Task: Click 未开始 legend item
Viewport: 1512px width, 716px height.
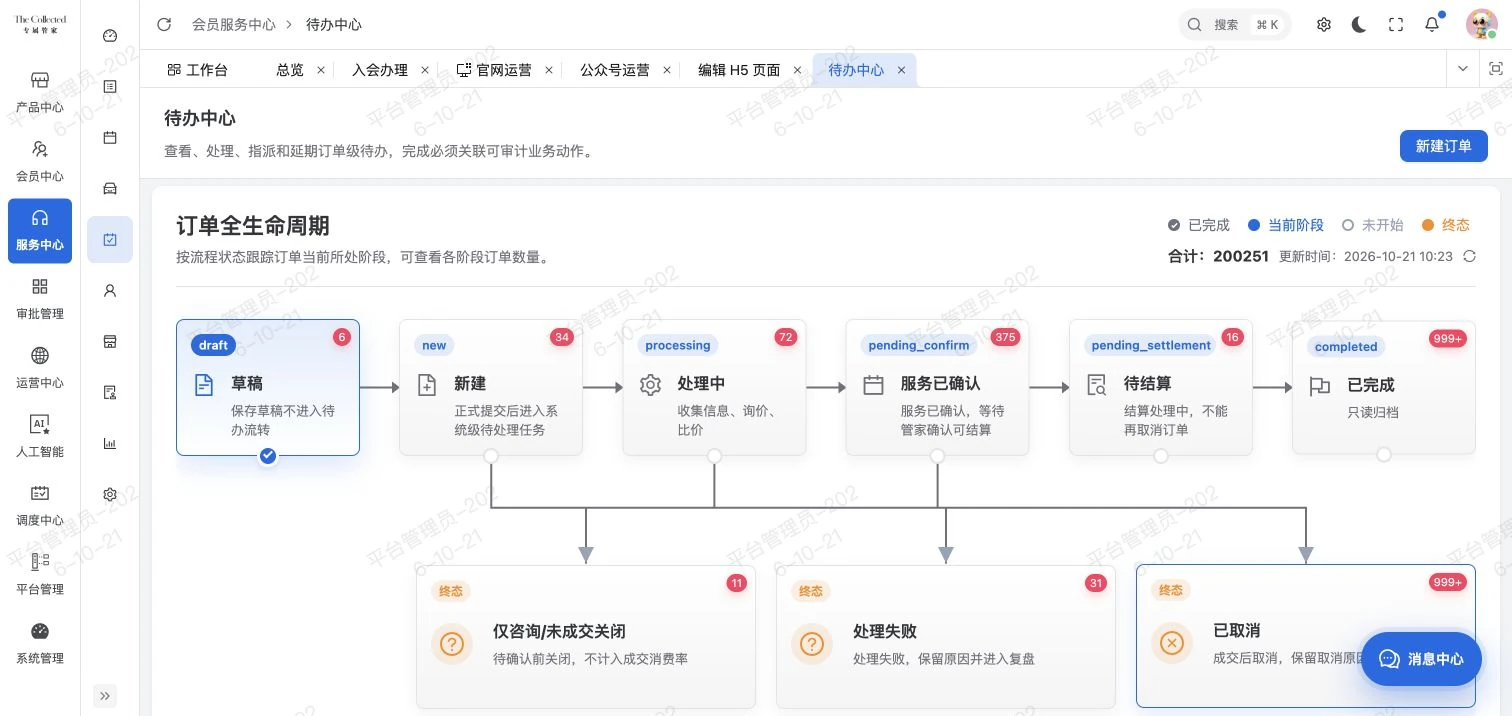Action: point(1372,225)
